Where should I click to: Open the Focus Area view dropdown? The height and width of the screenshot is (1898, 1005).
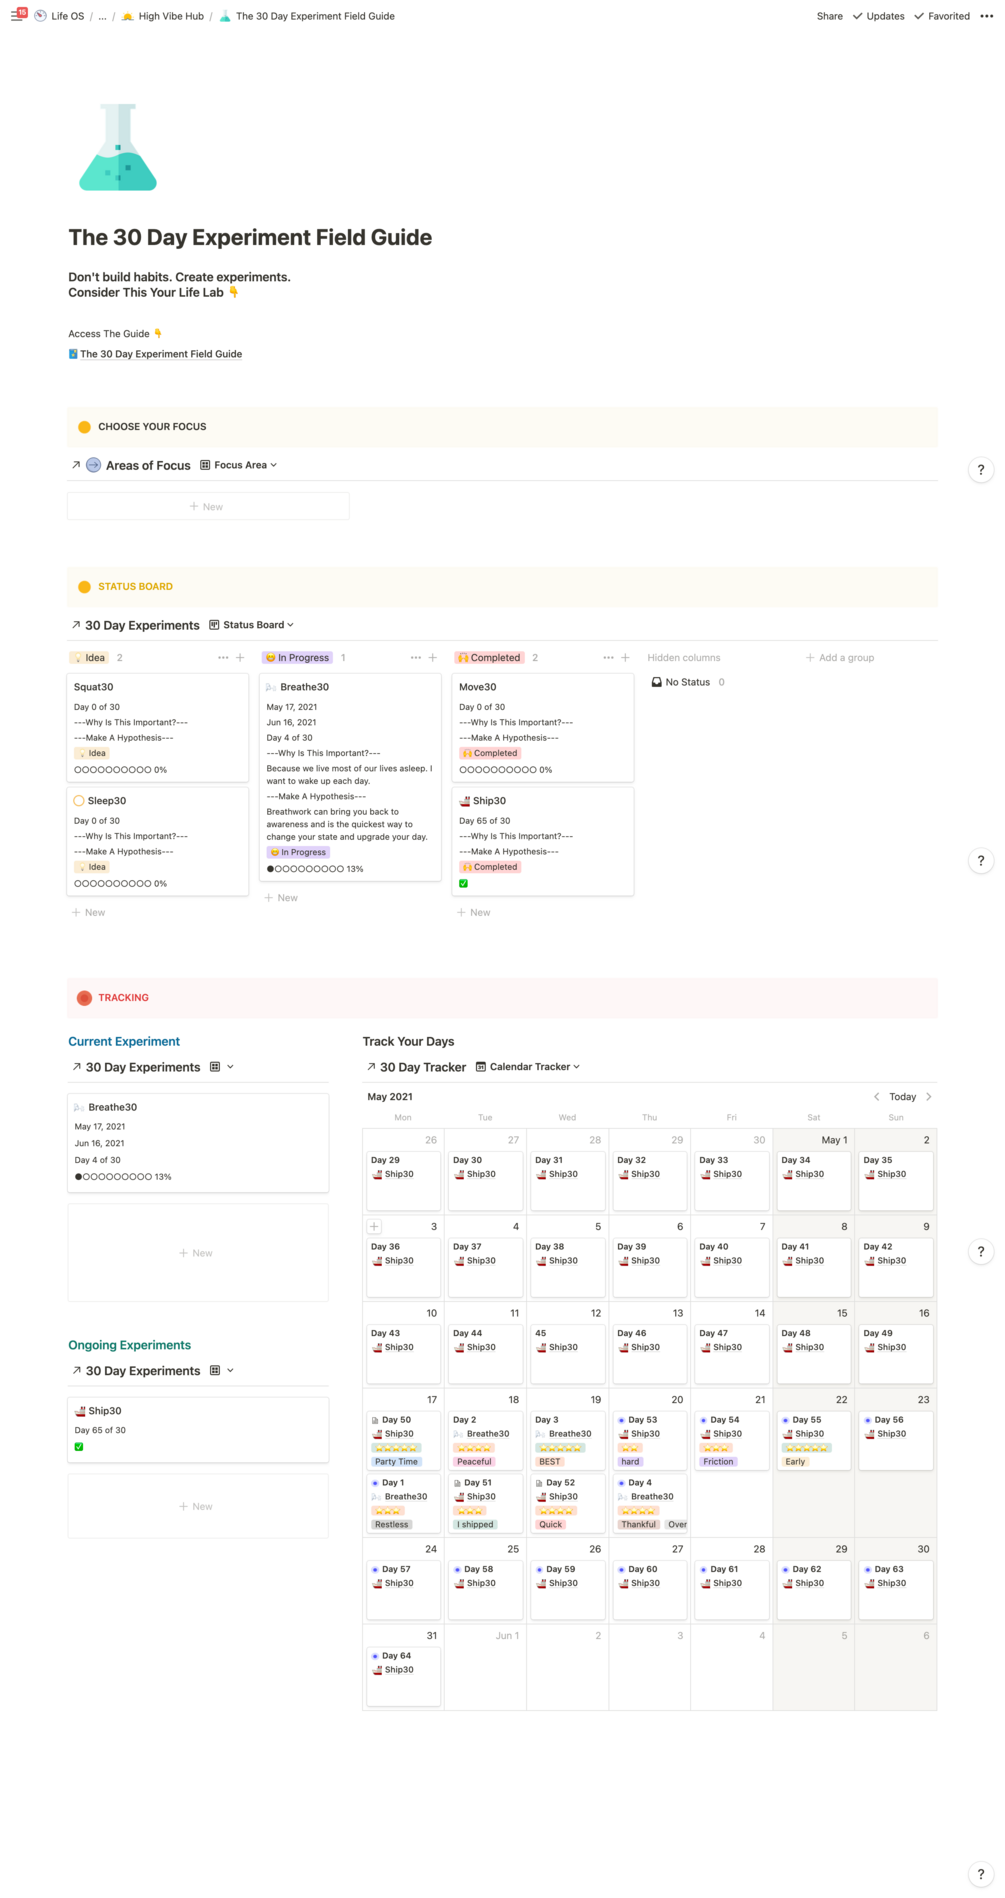(x=239, y=465)
